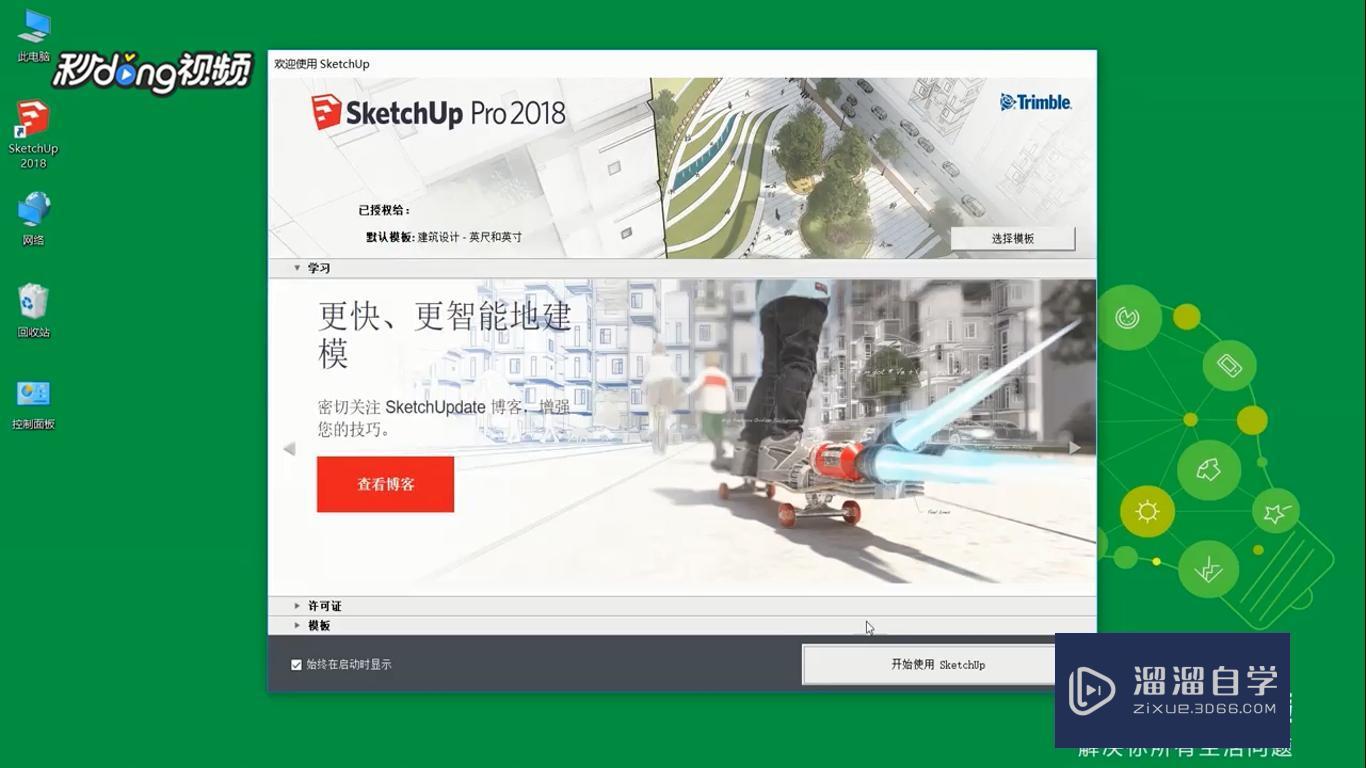1366x768 pixels.
Task: Go to previous slide with left arrow
Action: click(289, 448)
